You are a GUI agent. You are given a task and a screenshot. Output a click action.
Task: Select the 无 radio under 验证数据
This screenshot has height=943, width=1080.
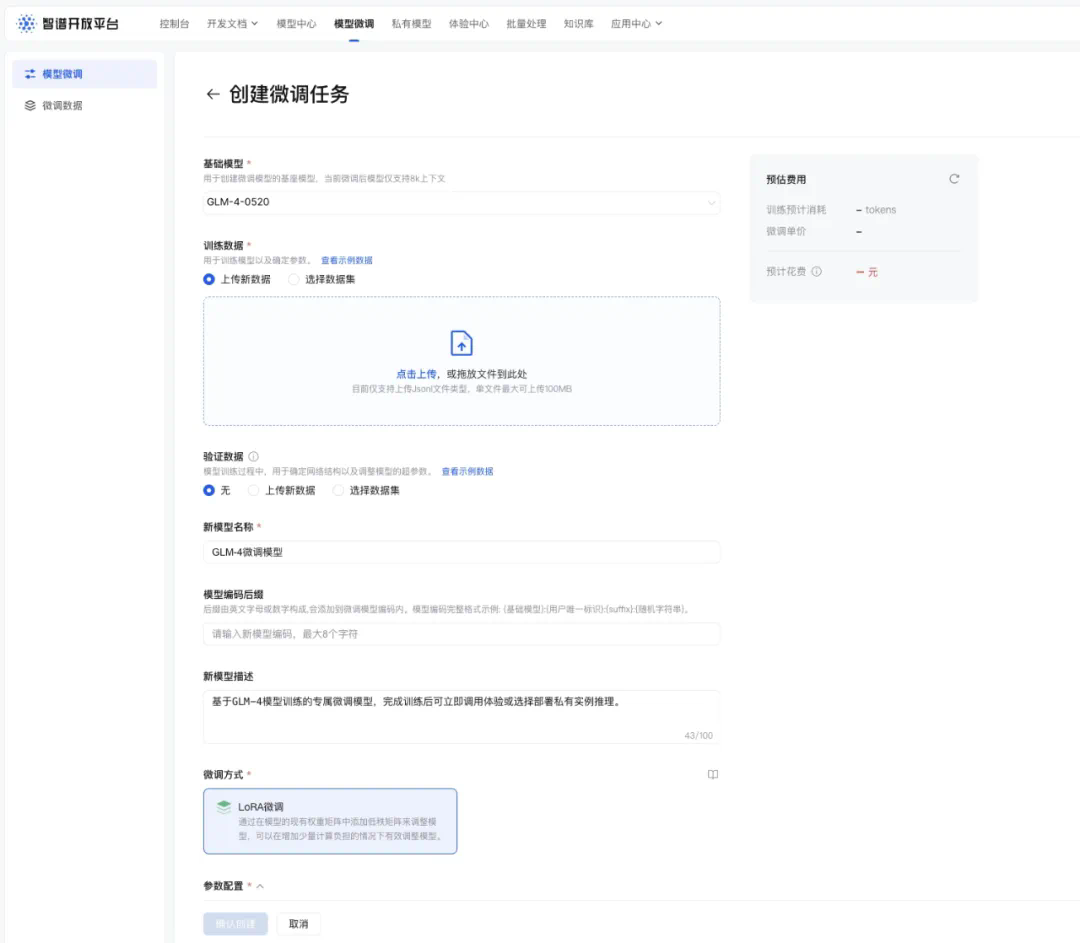(x=209, y=491)
